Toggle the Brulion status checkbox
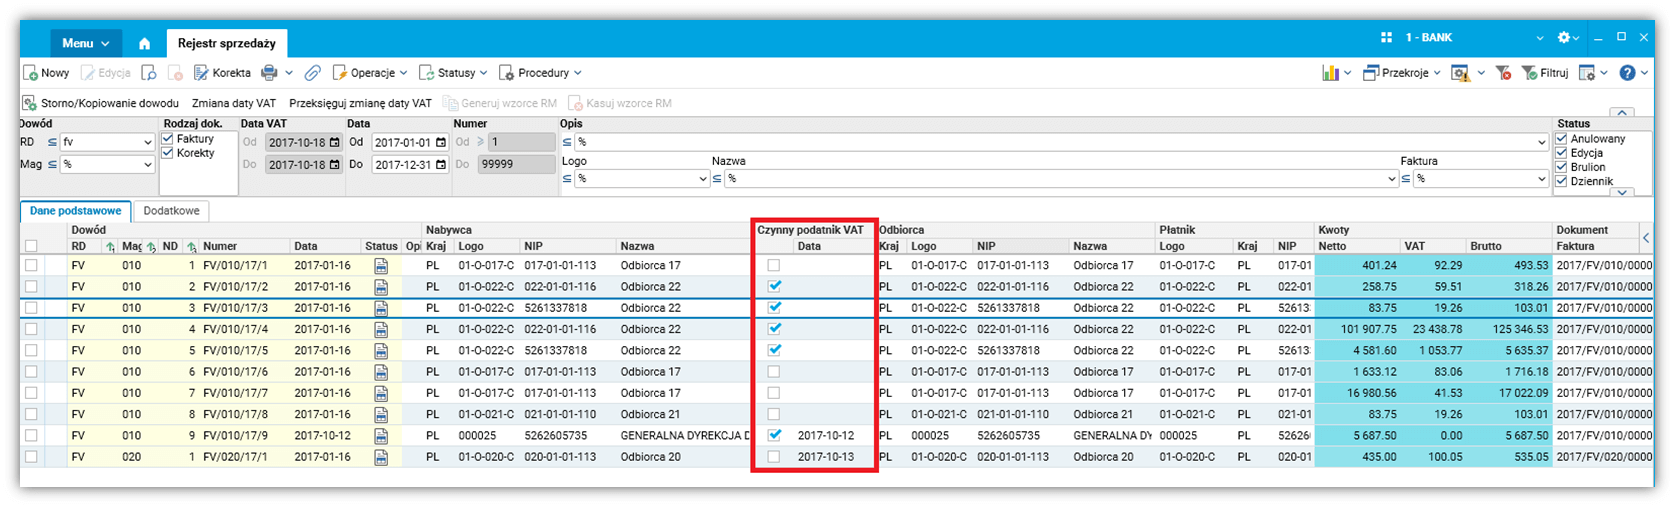This screenshot has width=1675, height=507. click(1562, 167)
